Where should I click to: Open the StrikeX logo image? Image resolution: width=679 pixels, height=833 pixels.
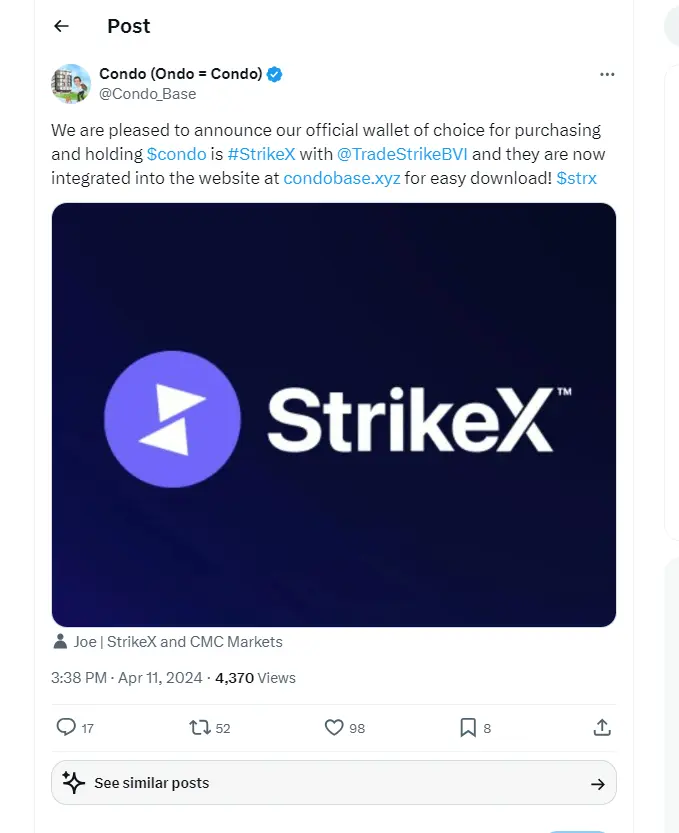(334, 415)
